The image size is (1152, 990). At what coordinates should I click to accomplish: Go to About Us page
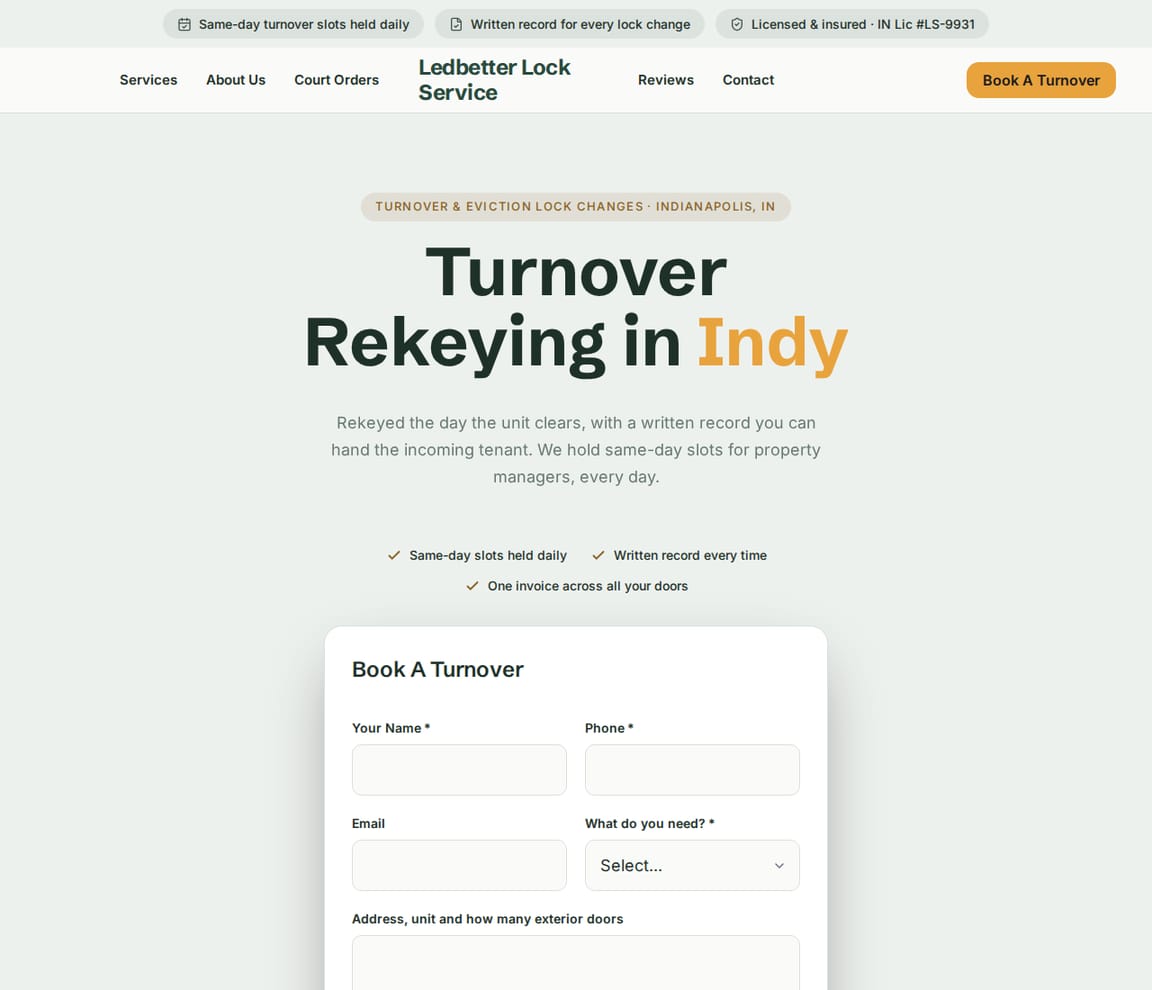click(x=236, y=80)
